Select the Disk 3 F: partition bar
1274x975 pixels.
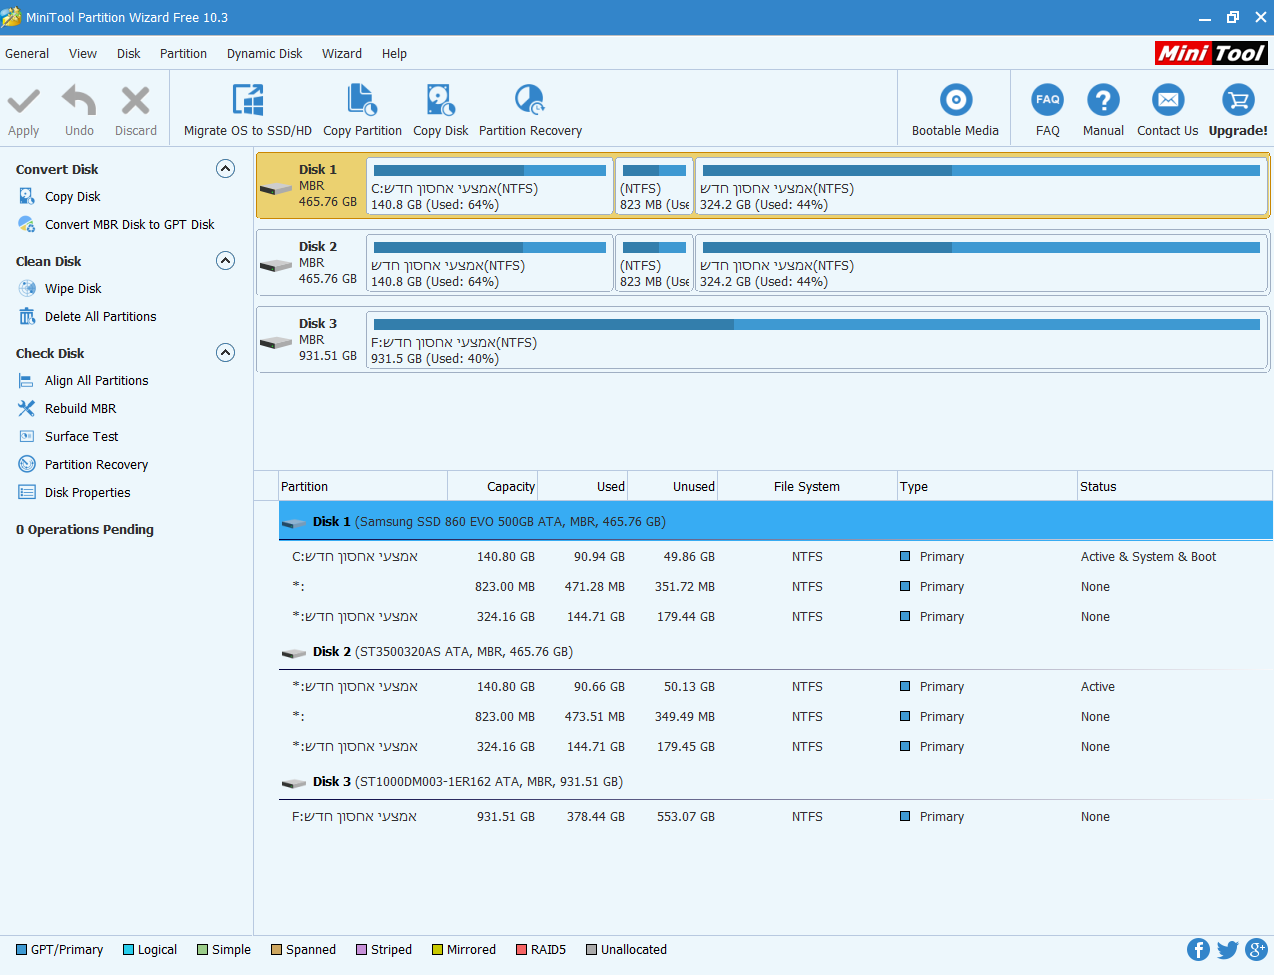(816, 340)
